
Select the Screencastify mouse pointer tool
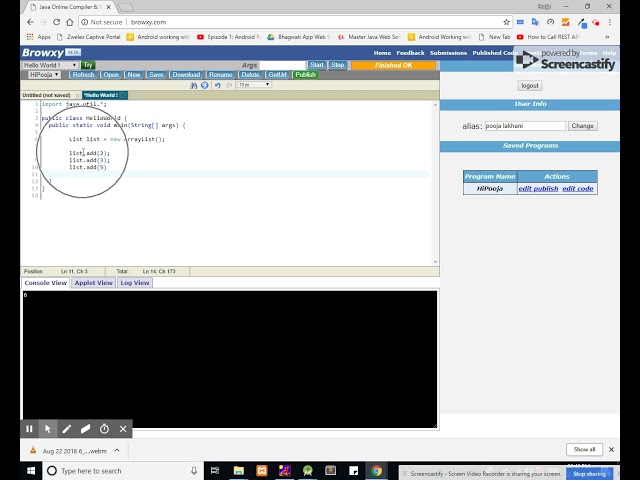48,429
